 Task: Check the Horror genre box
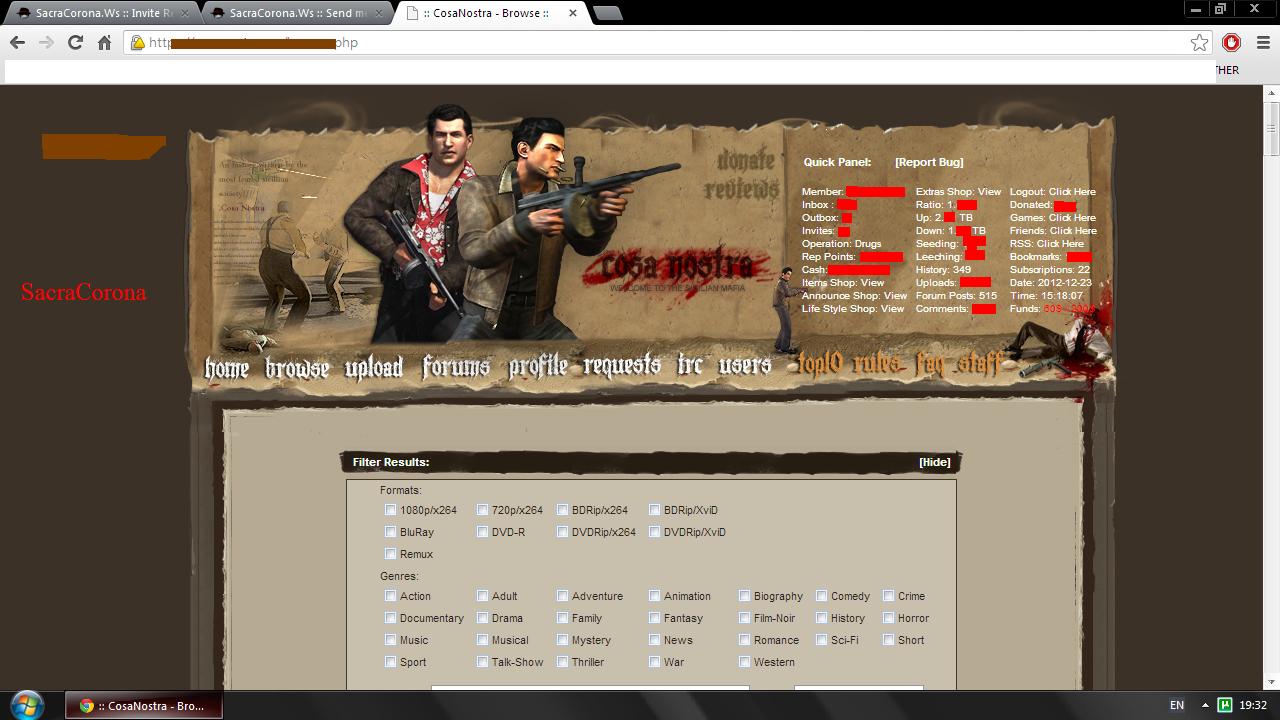[888, 618]
